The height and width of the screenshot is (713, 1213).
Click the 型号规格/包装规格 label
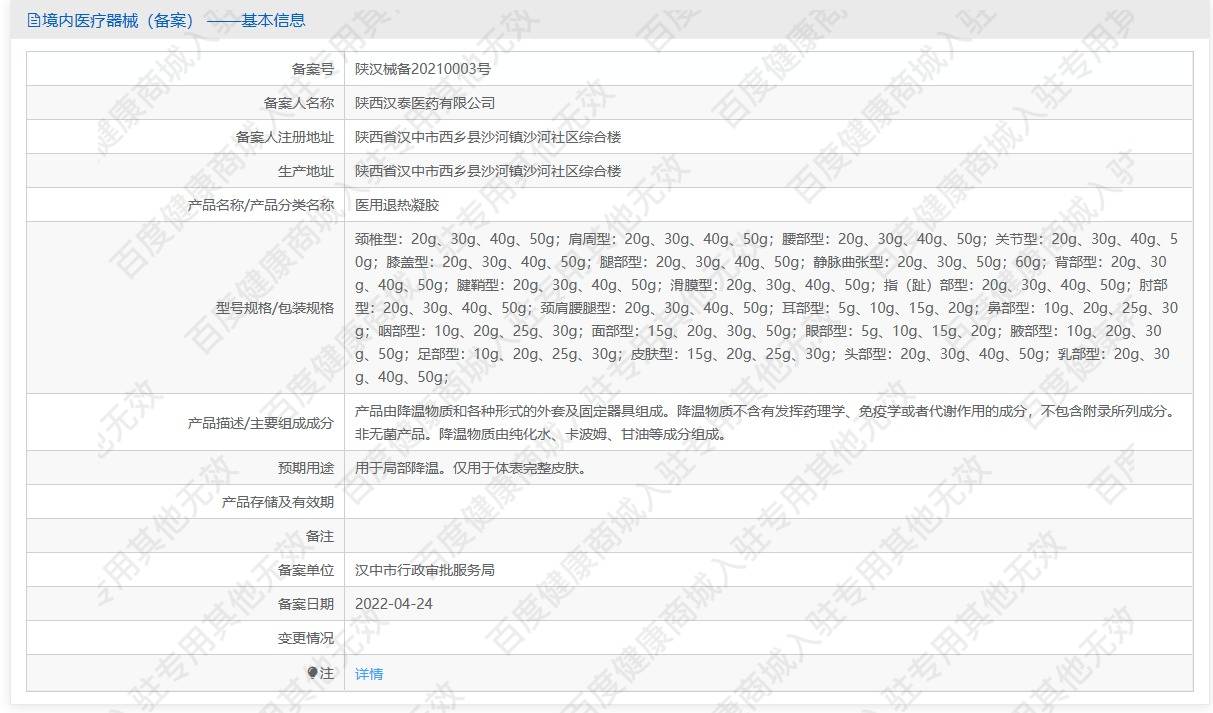coord(275,308)
